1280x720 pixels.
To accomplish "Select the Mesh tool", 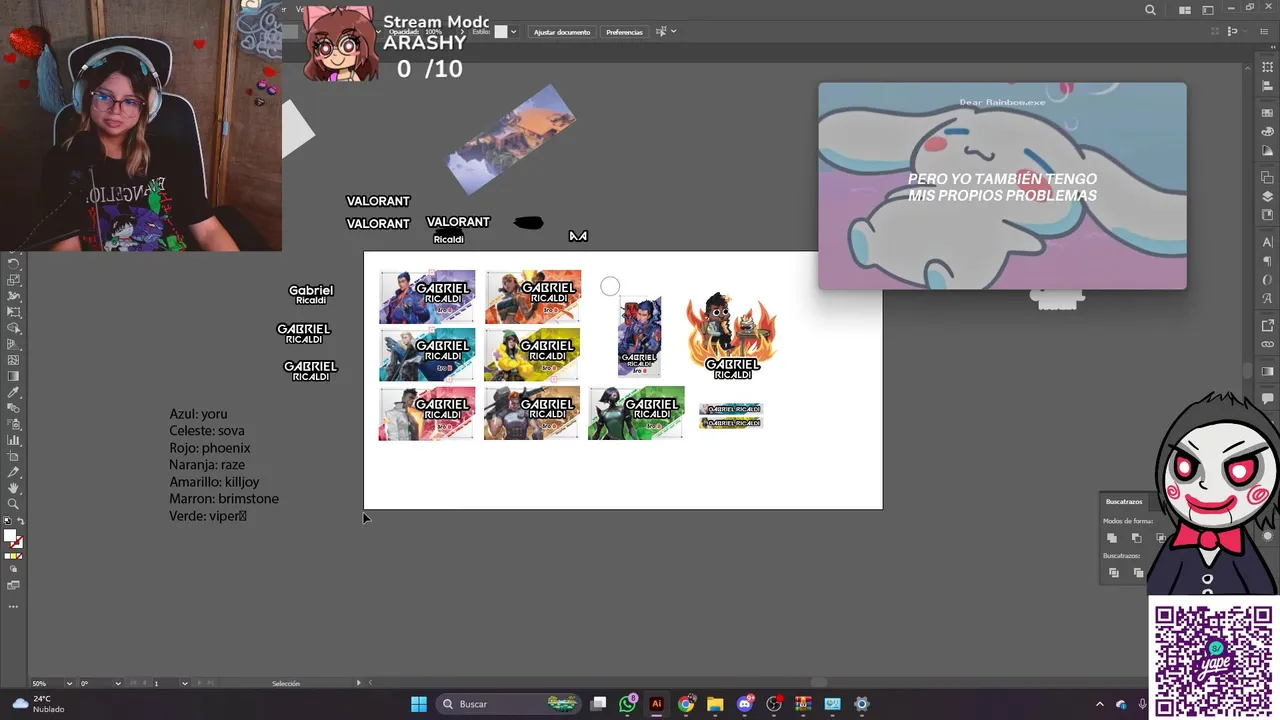I will click(14, 360).
